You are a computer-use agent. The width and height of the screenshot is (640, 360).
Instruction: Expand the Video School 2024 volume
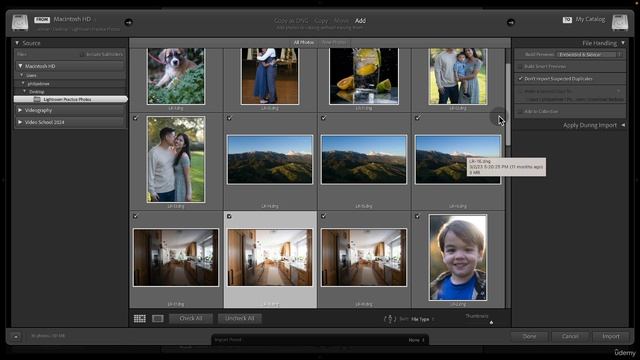coord(20,122)
